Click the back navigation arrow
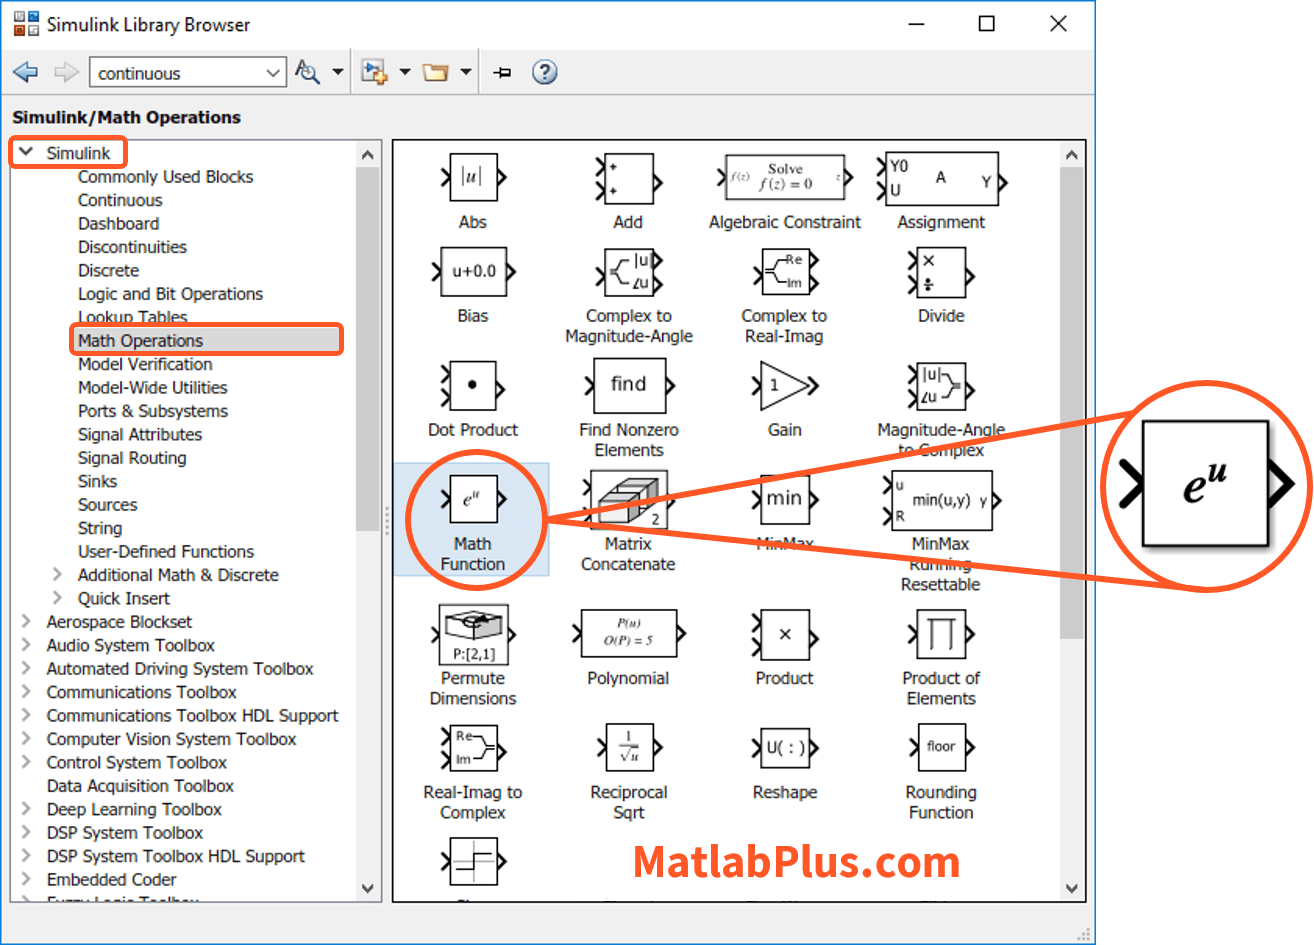The width and height of the screenshot is (1314, 945). pyautogui.click(x=26, y=73)
